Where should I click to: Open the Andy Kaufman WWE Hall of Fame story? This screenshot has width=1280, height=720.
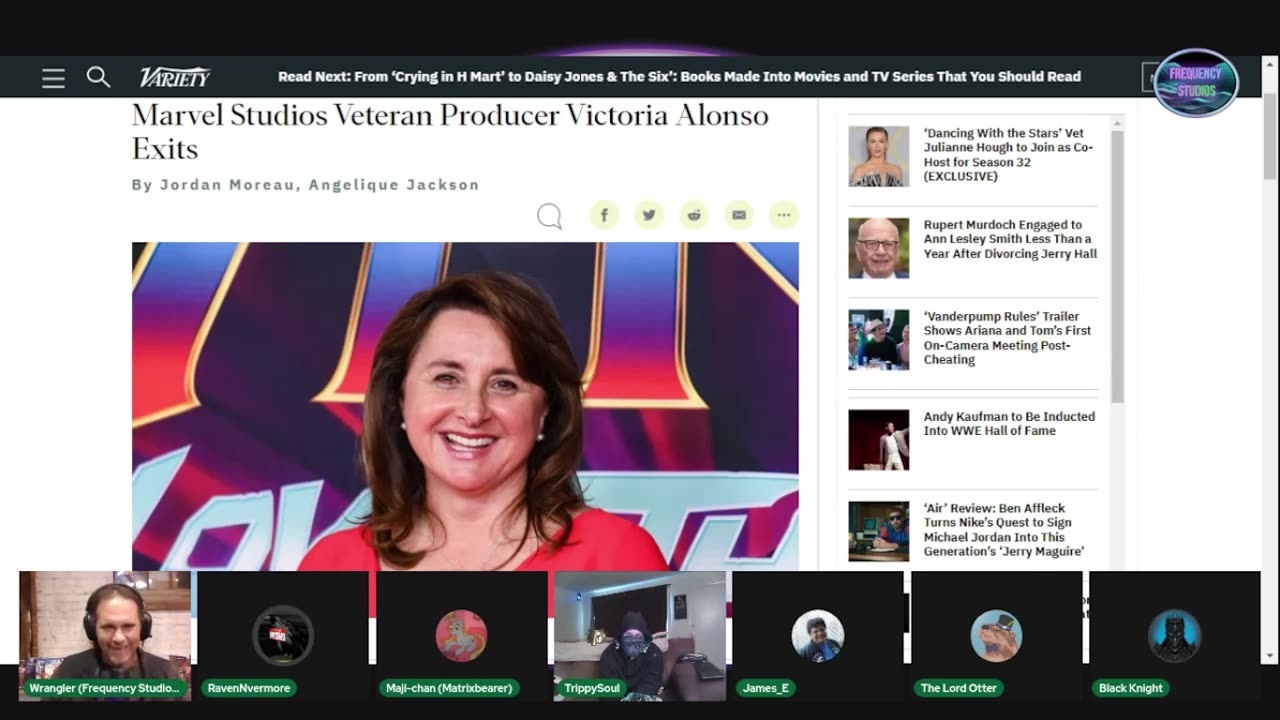click(x=1009, y=424)
